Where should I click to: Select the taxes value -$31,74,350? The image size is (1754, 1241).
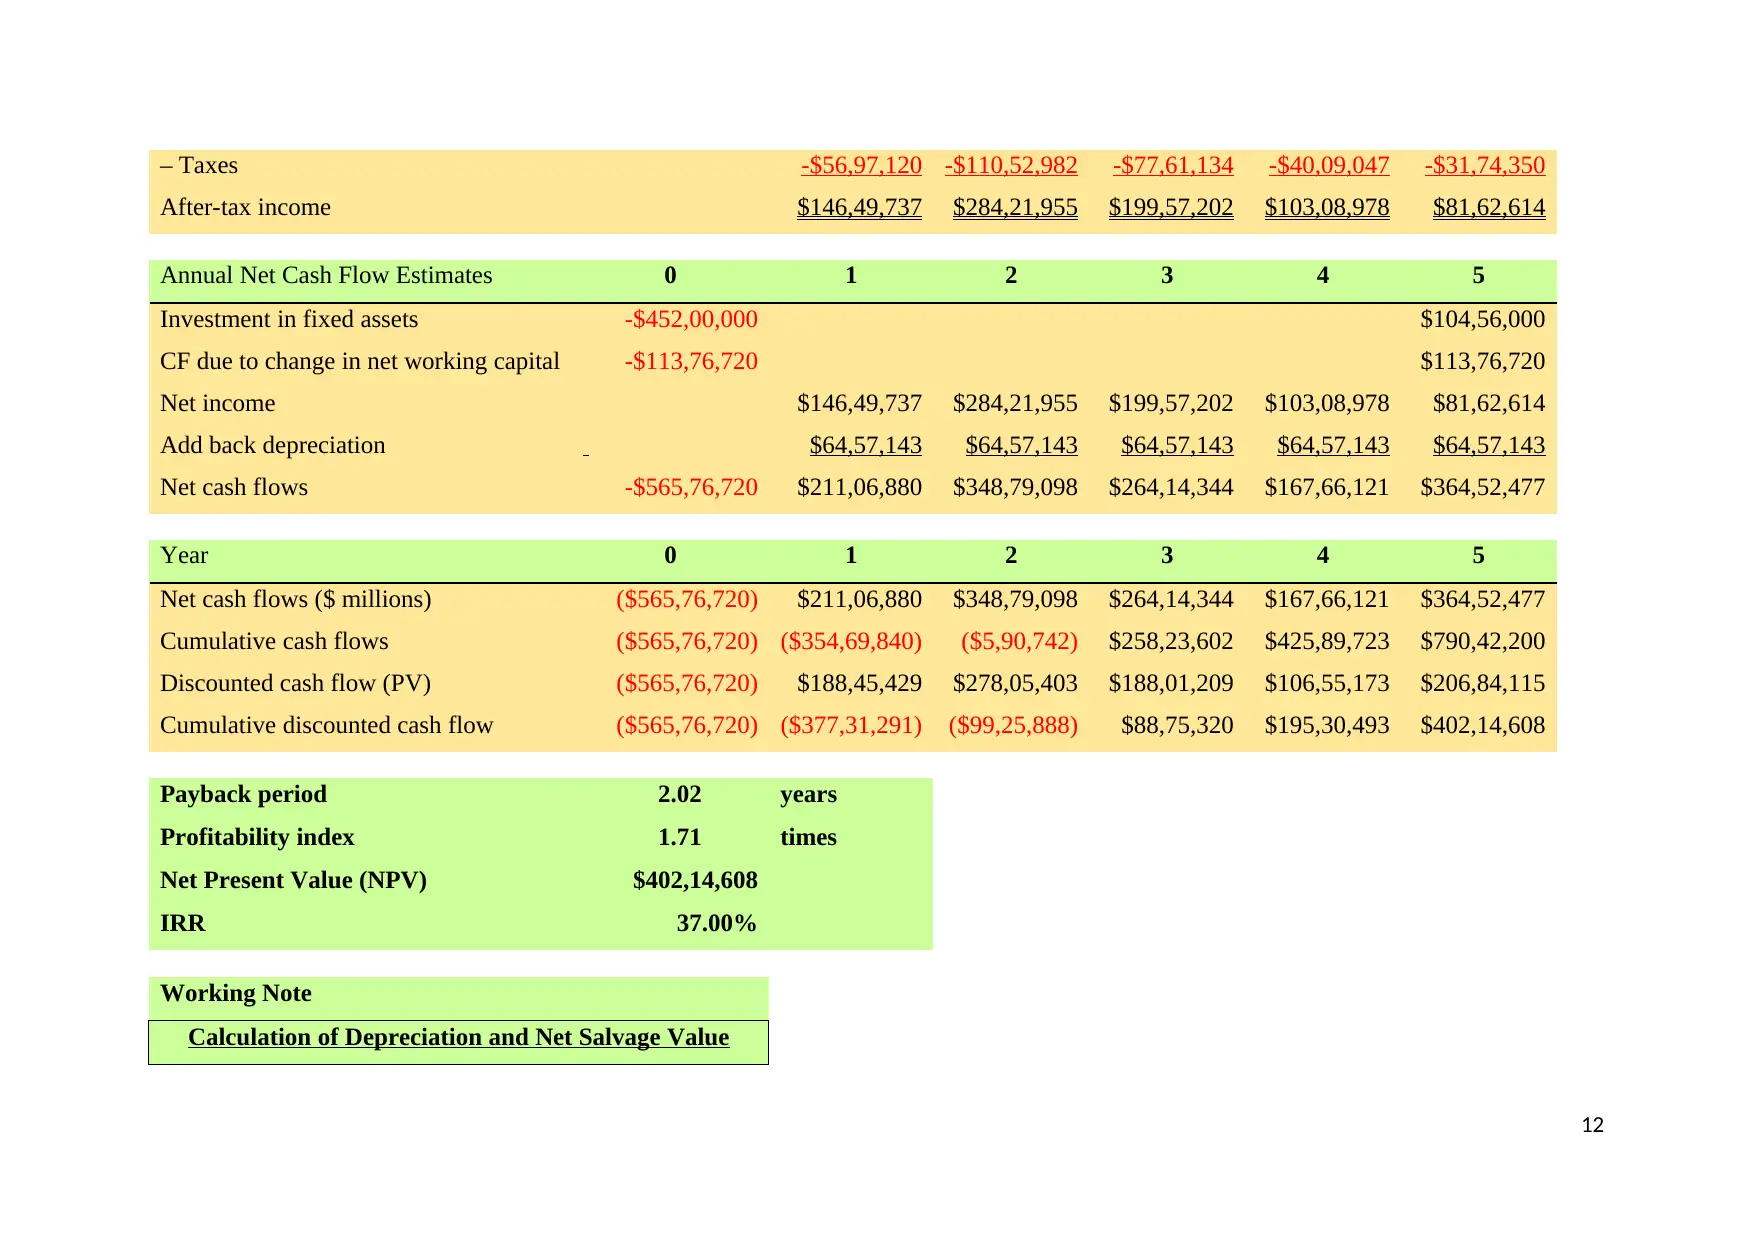tap(1485, 166)
